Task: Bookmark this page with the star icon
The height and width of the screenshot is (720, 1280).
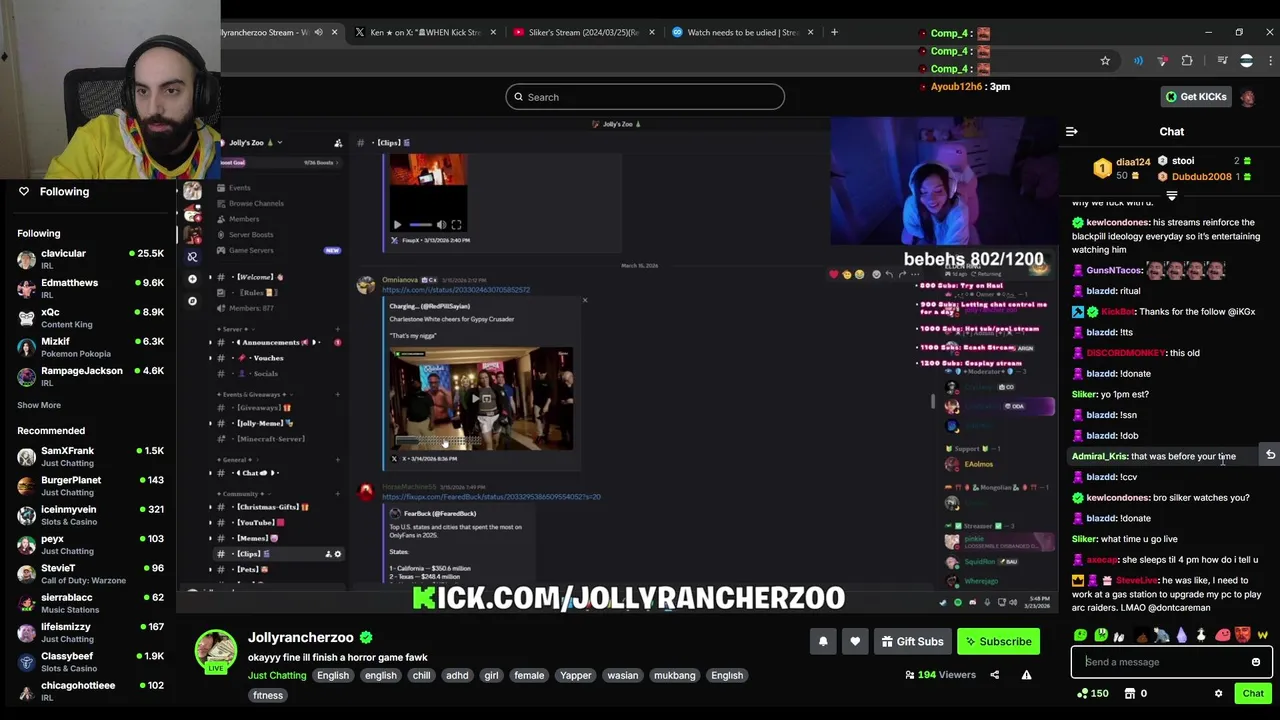Action: coord(1105,61)
